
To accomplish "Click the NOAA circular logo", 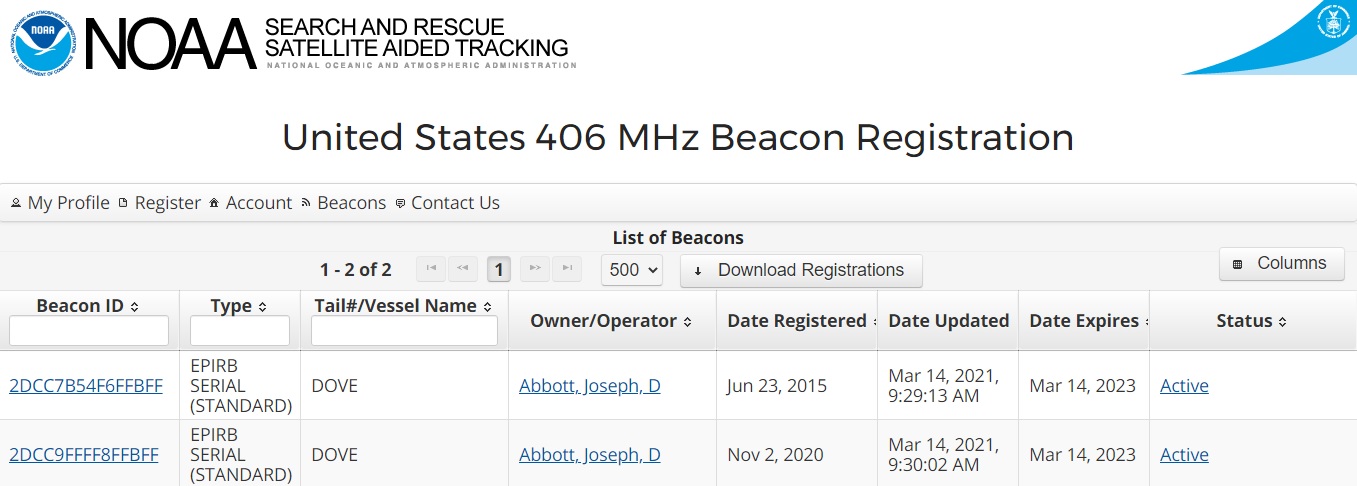I will click(x=43, y=40).
